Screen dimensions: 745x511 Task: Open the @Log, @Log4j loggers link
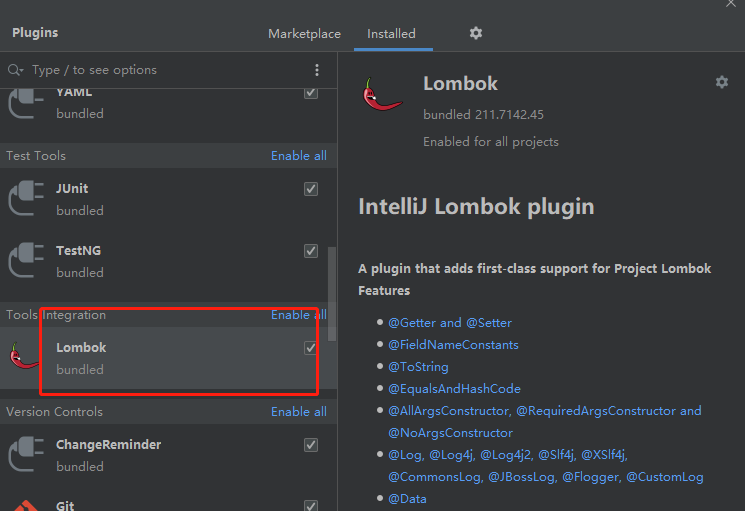point(545,466)
